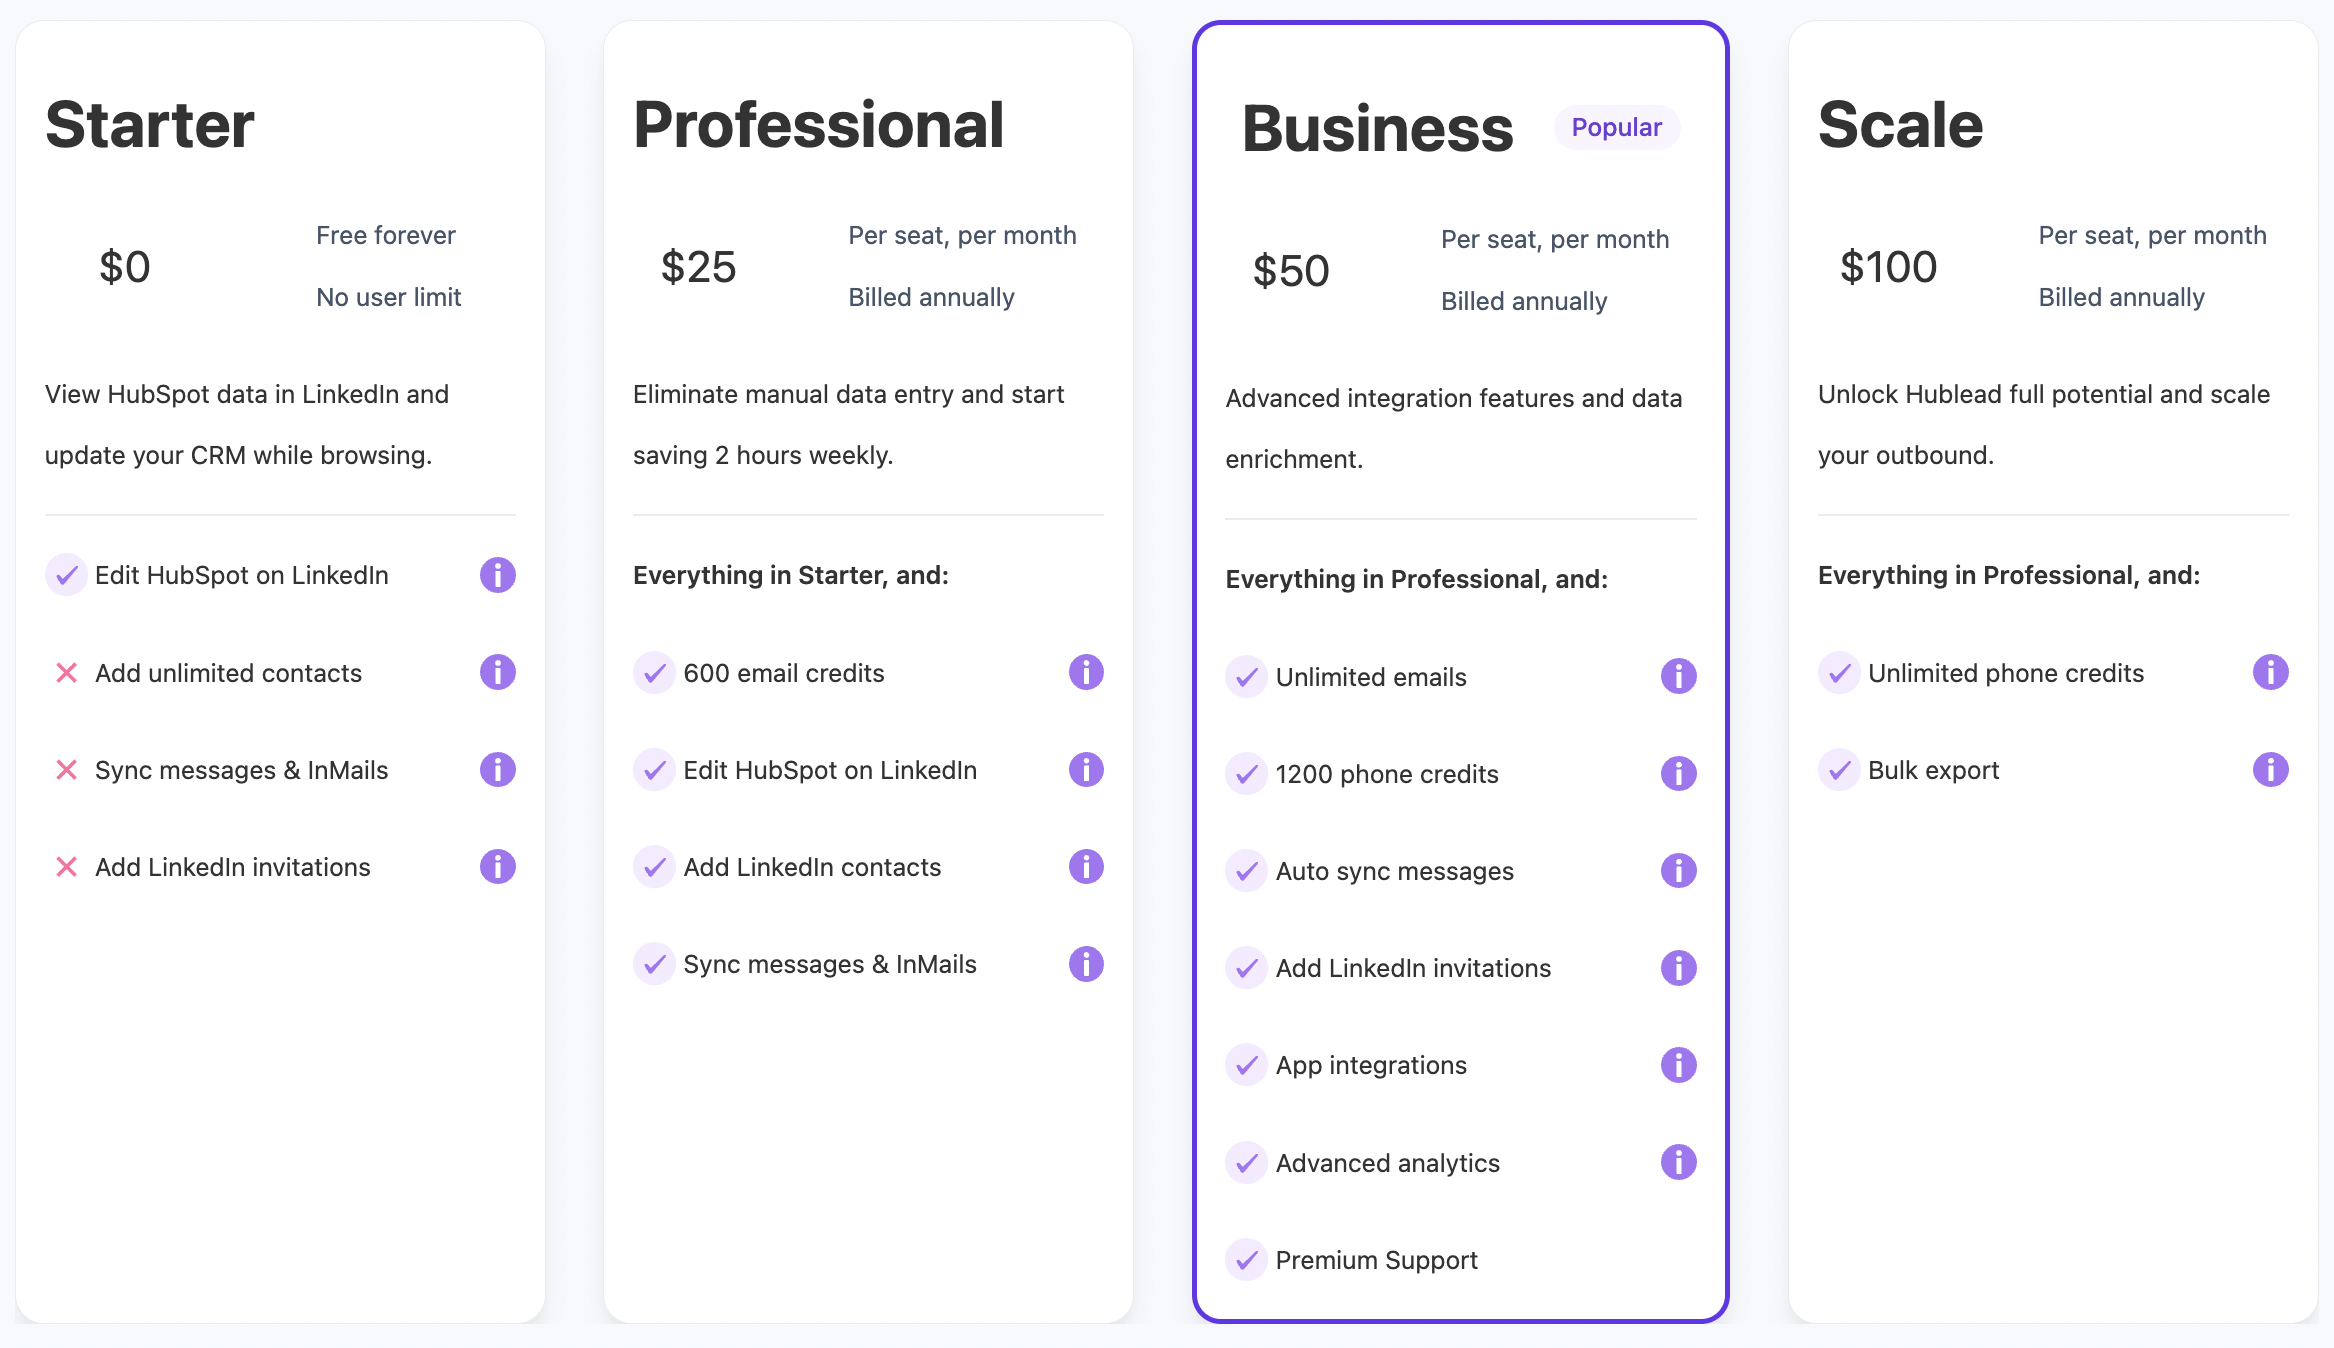Image resolution: width=2334 pixels, height=1348 pixels.
Task: Open info icon for Unlimited phone credits
Action: (x=2271, y=672)
